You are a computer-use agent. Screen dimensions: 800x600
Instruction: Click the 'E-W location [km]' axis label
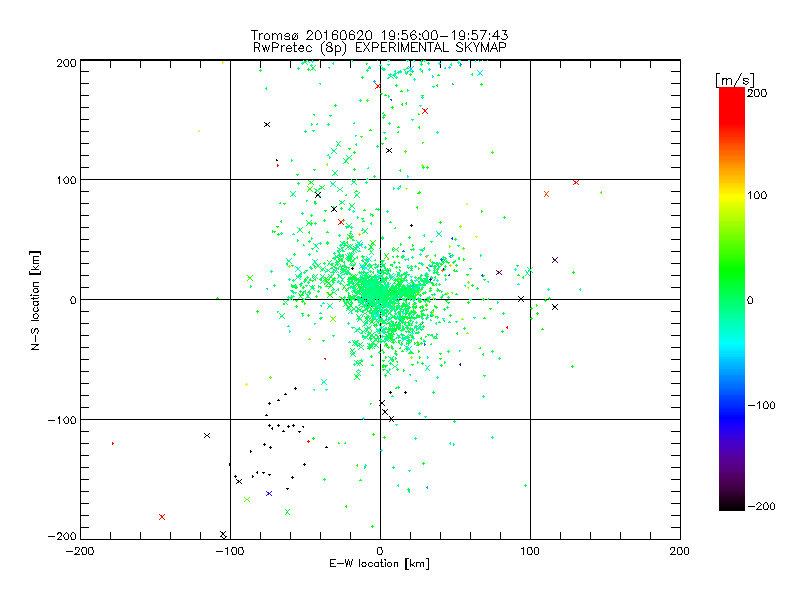[379, 564]
